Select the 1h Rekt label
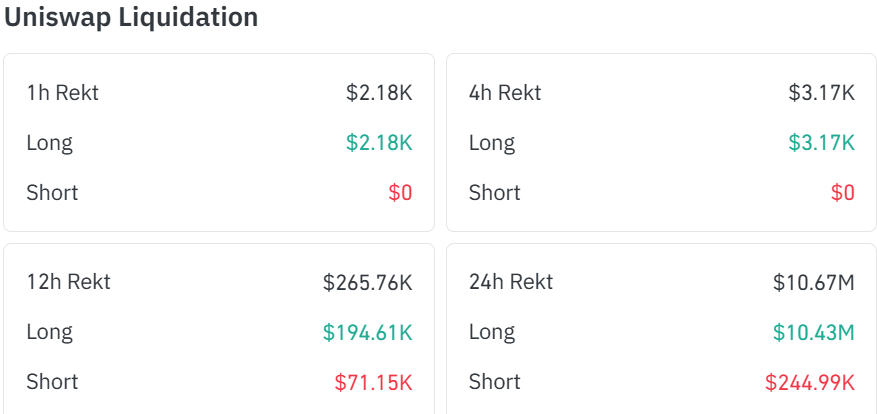The image size is (877, 414). [63, 93]
